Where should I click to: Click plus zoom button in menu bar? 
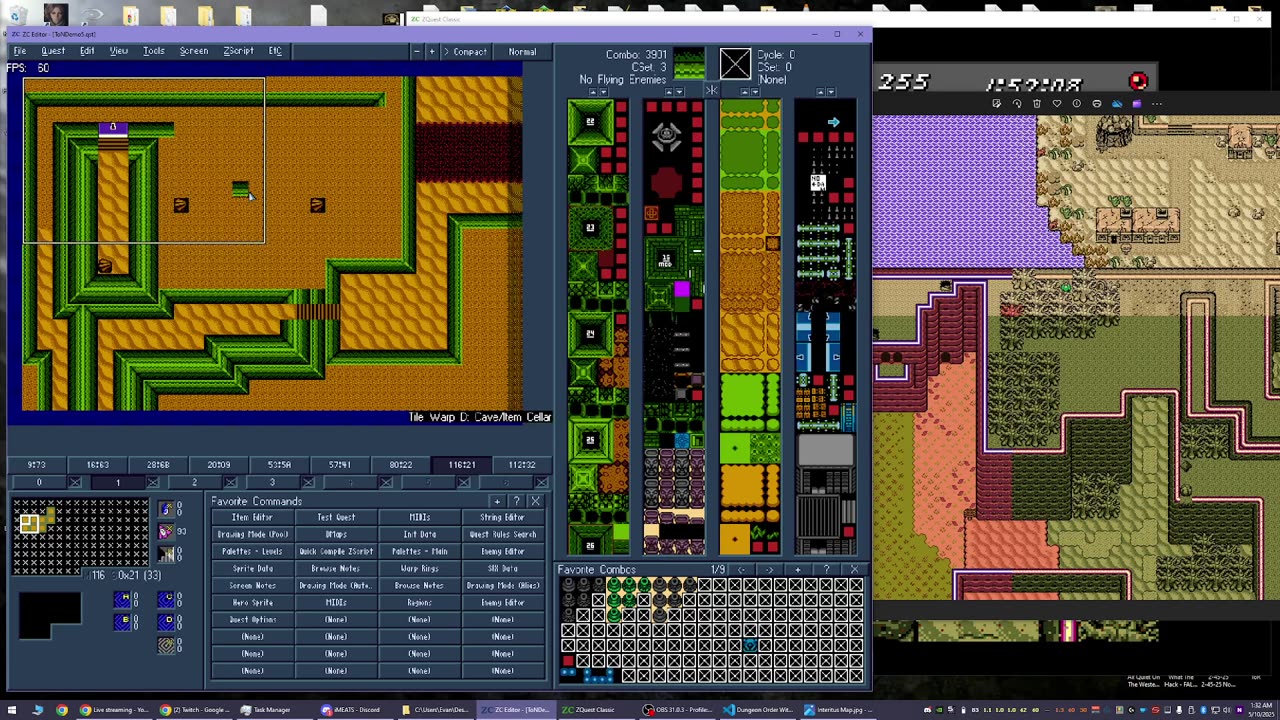pos(432,52)
